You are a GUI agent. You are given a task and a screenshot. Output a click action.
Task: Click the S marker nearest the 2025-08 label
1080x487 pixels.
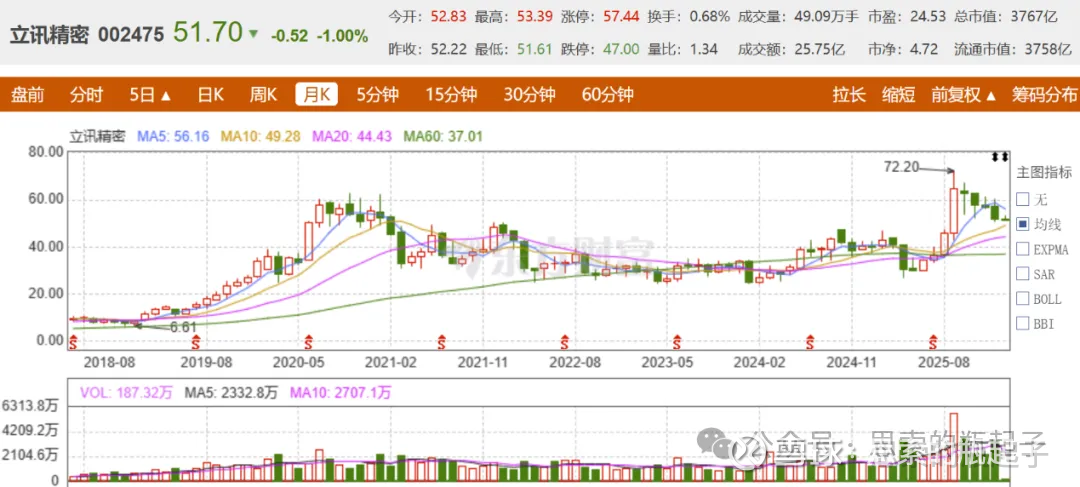pyautogui.click(x=934, y=340)
